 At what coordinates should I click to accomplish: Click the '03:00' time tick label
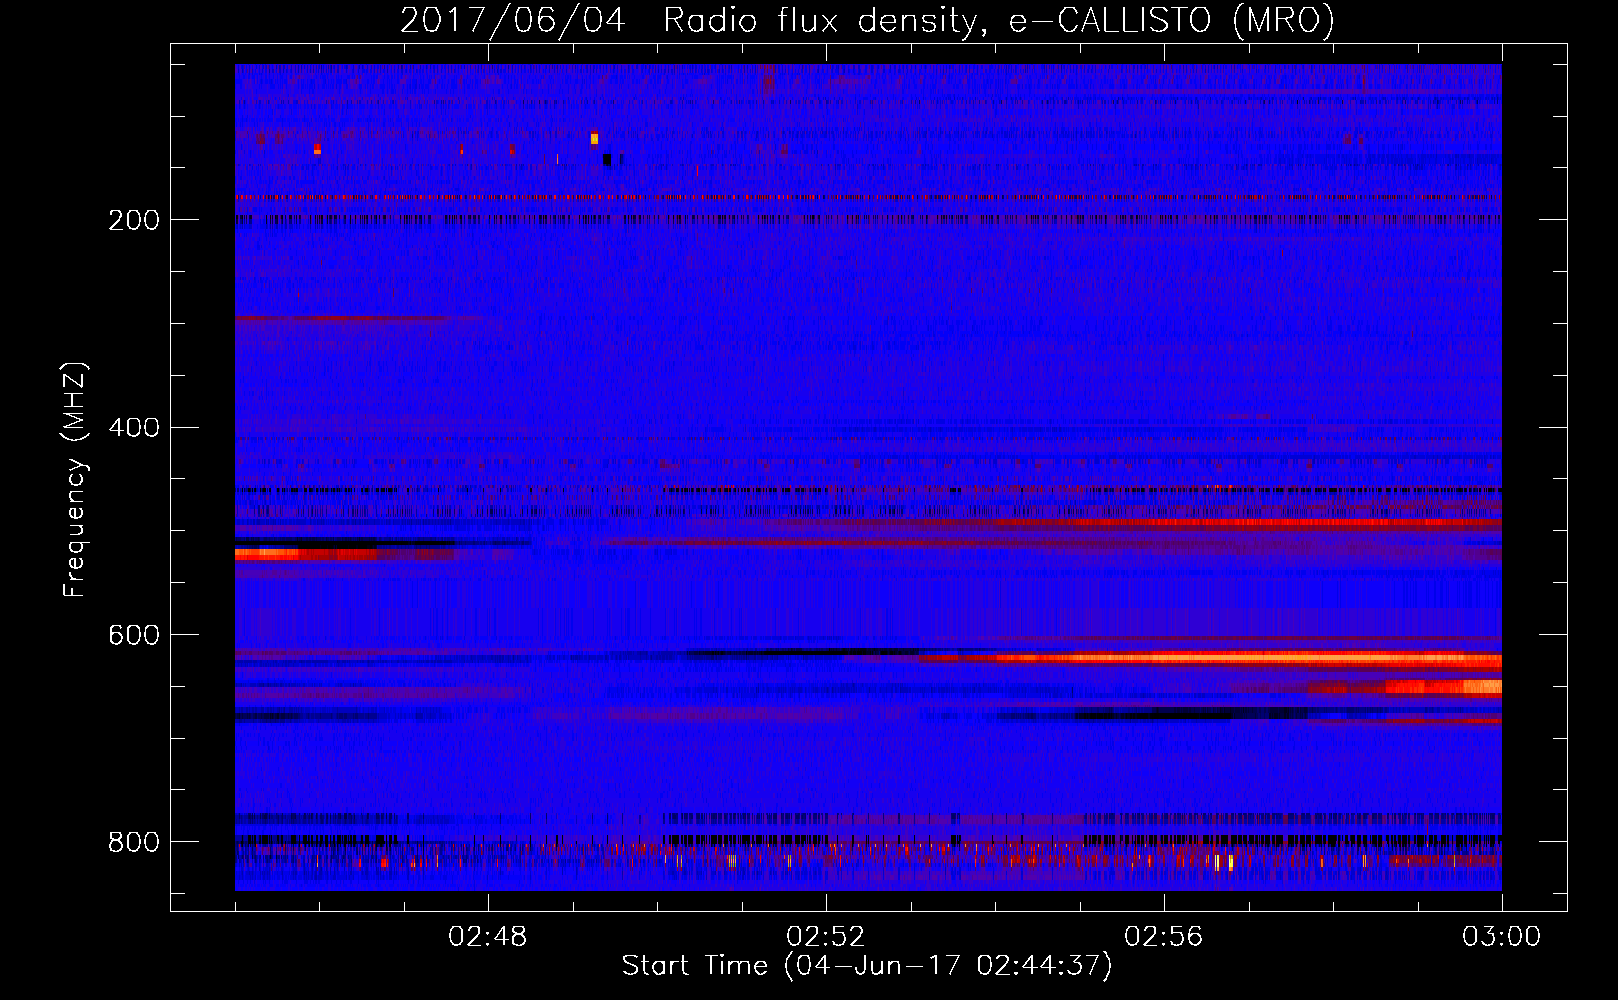tap(1502, 937)
